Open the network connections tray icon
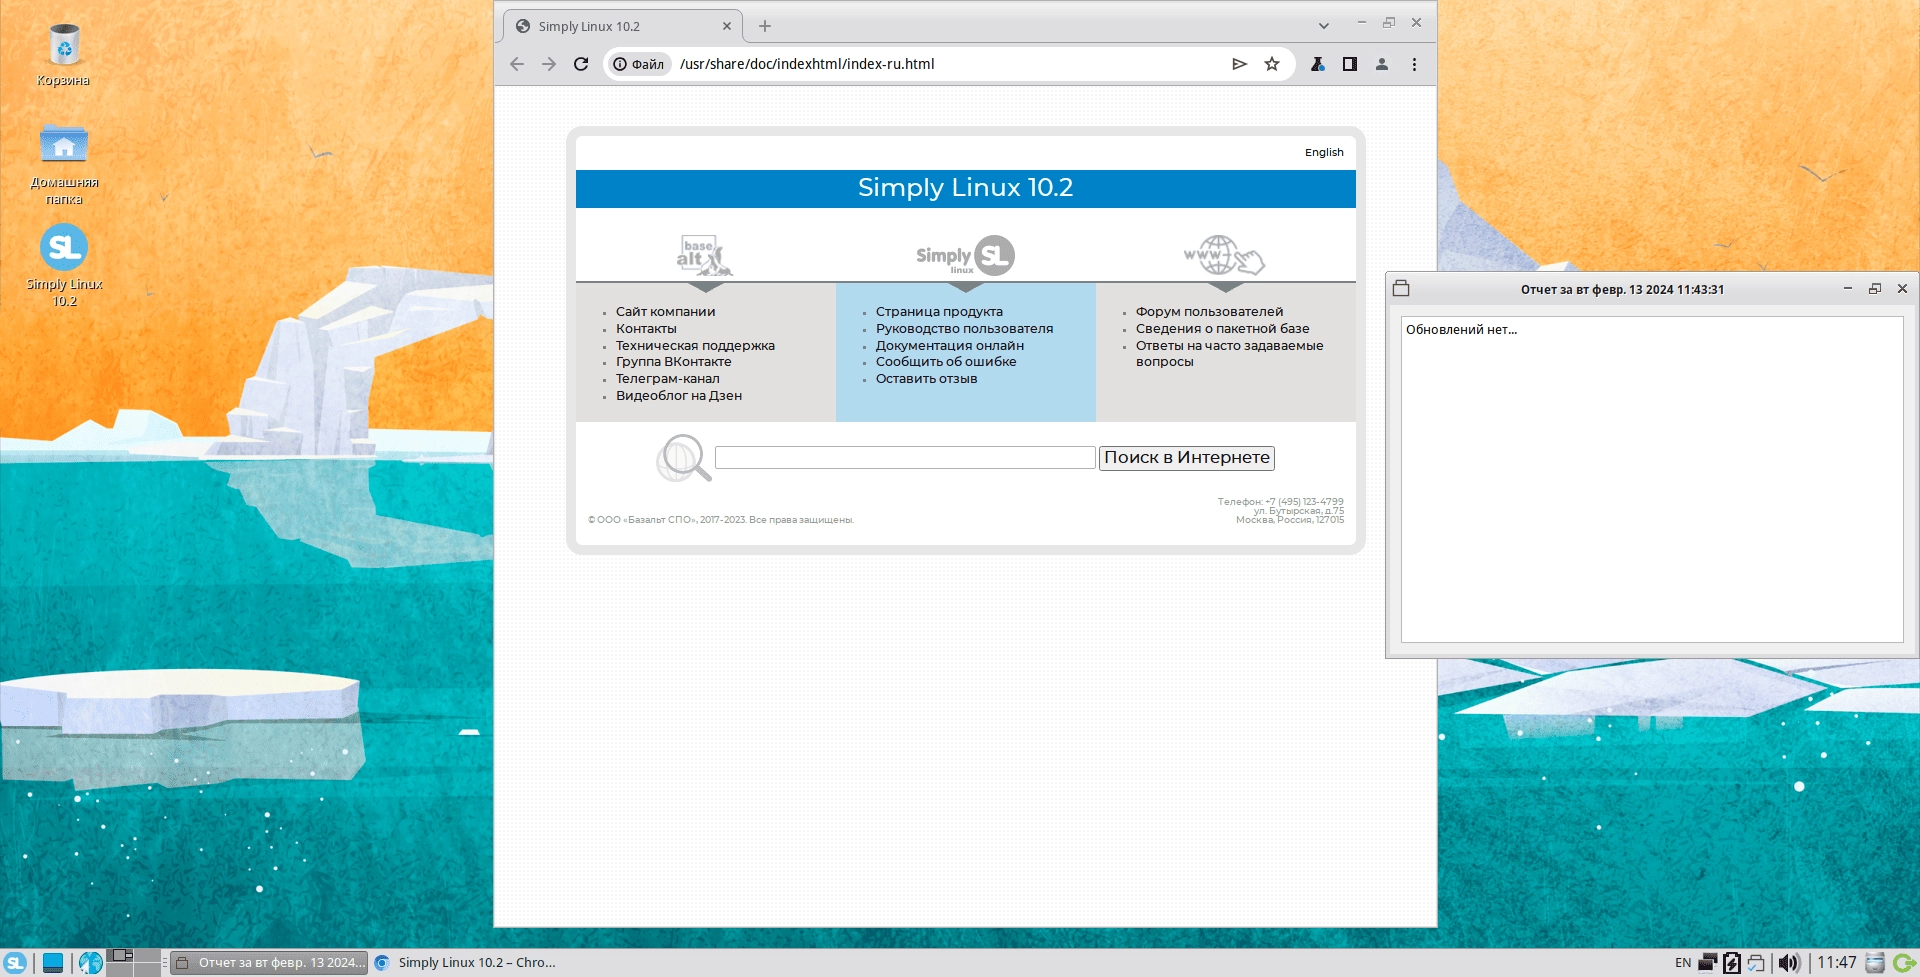This screenshot has width=1920, height=977. coord(1708,963)
